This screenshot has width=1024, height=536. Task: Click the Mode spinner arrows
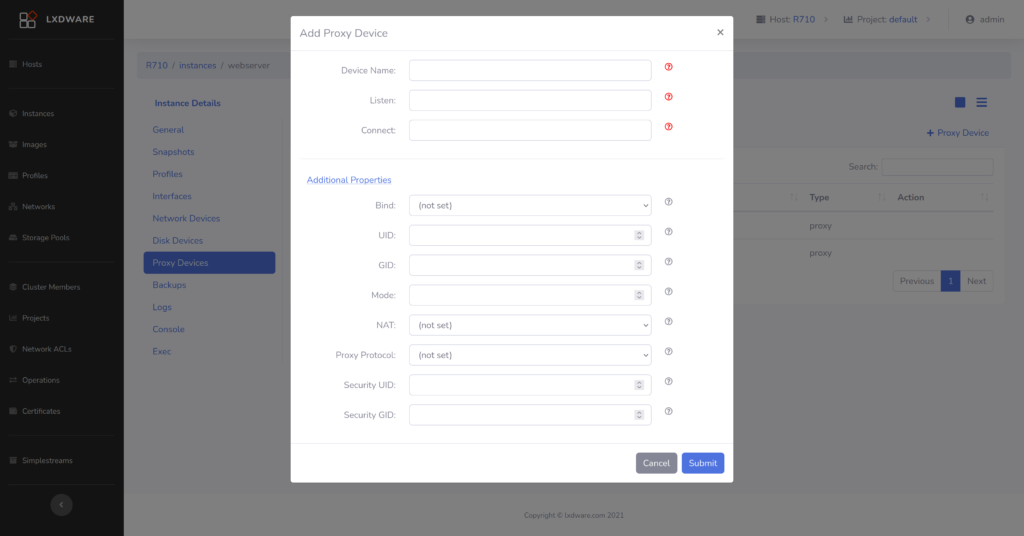pyautogui.click(x=639, y=295)
